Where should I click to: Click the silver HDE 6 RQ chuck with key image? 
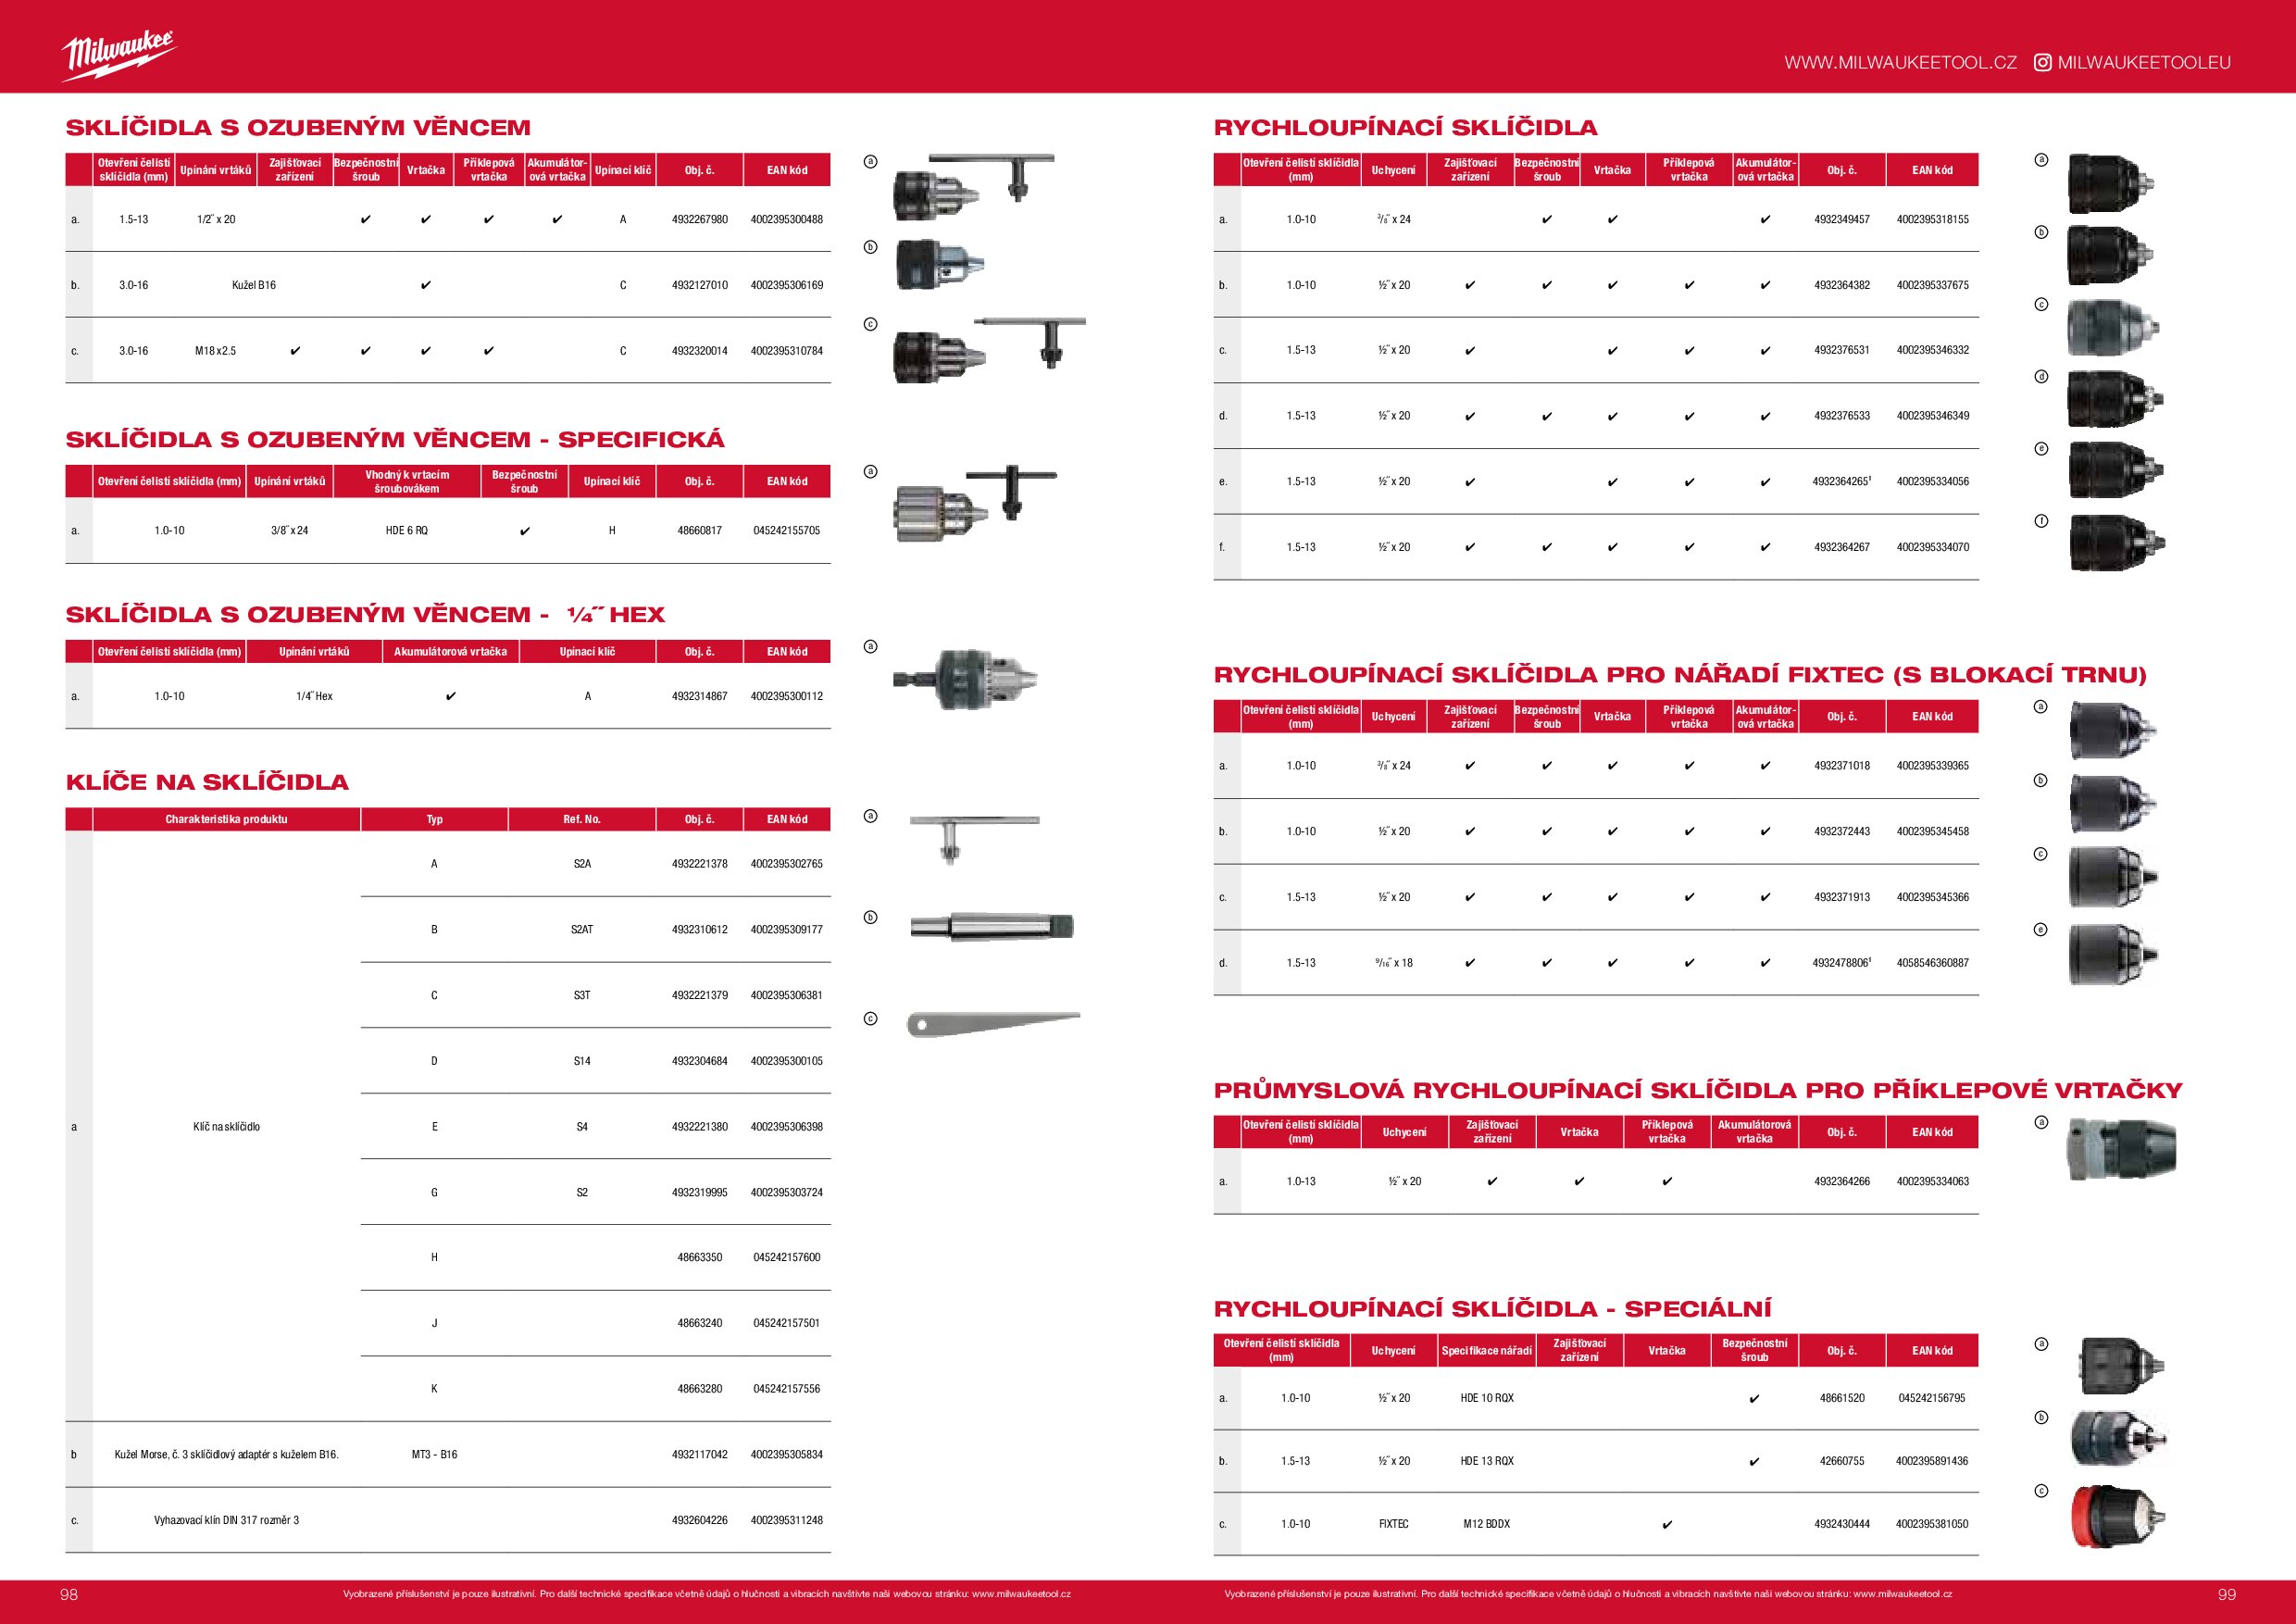974,505
